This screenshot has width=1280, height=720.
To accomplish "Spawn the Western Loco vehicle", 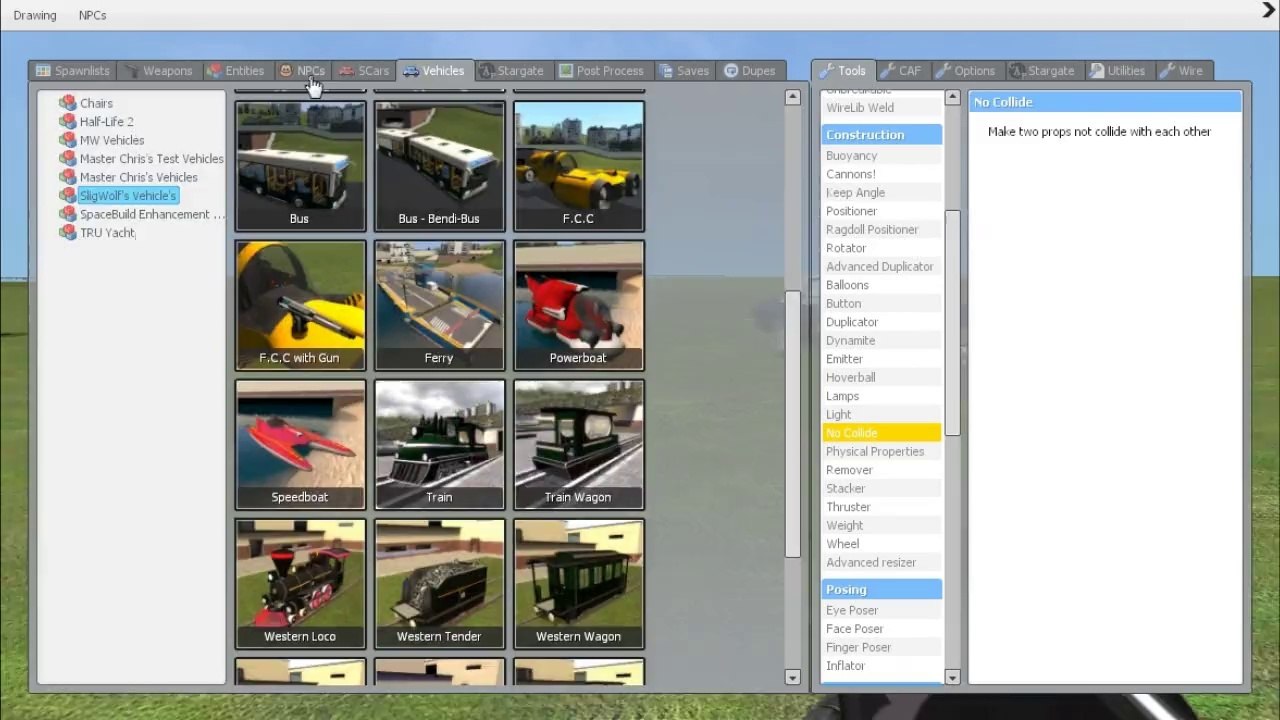I will [300, 583].
